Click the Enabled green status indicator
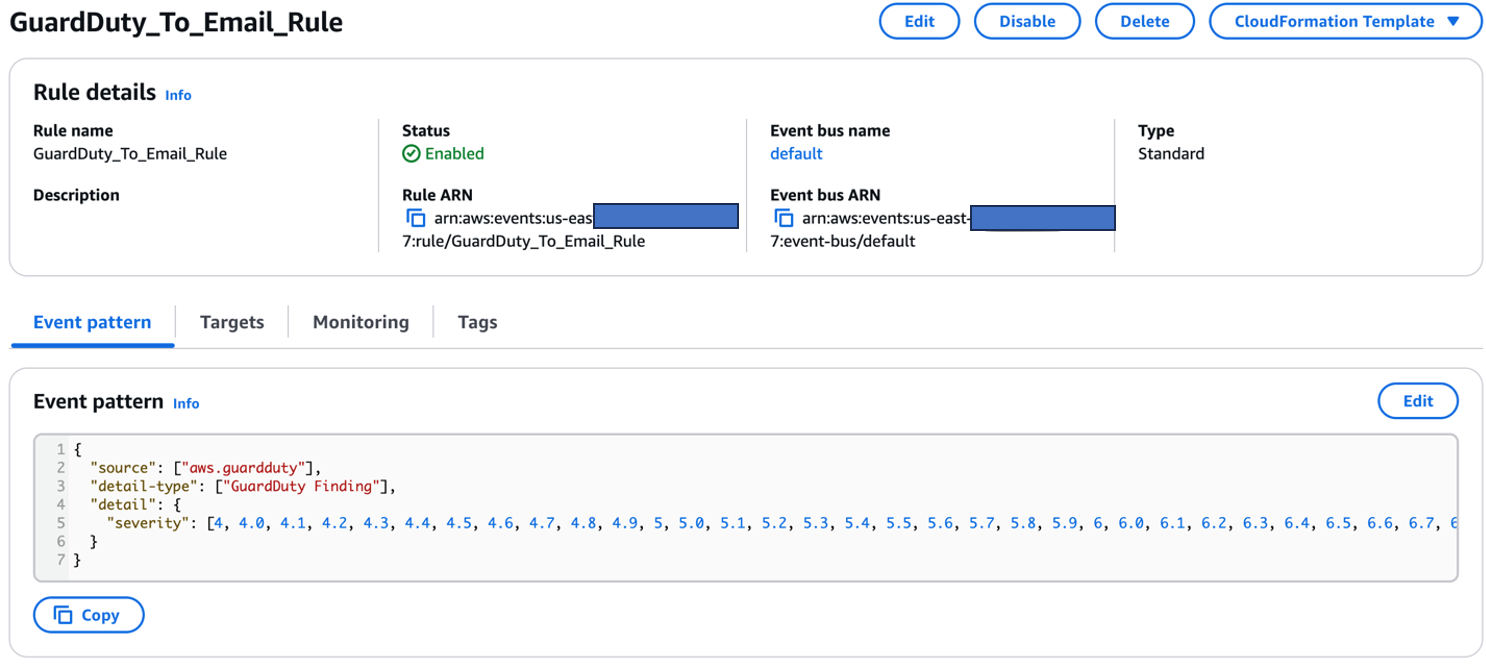Viewport: 1486px width, 668px height. (443, 153)
